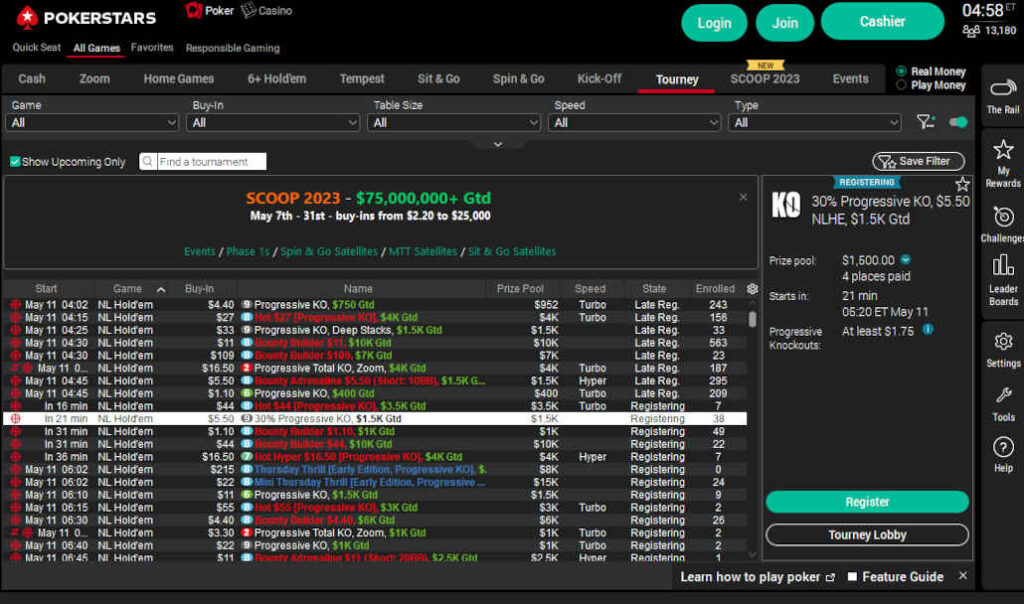This screenshot has width=1024, height=604.
Task: Click the Find a tournament search field
Action: pyautogui.click(x=210, y=162)
